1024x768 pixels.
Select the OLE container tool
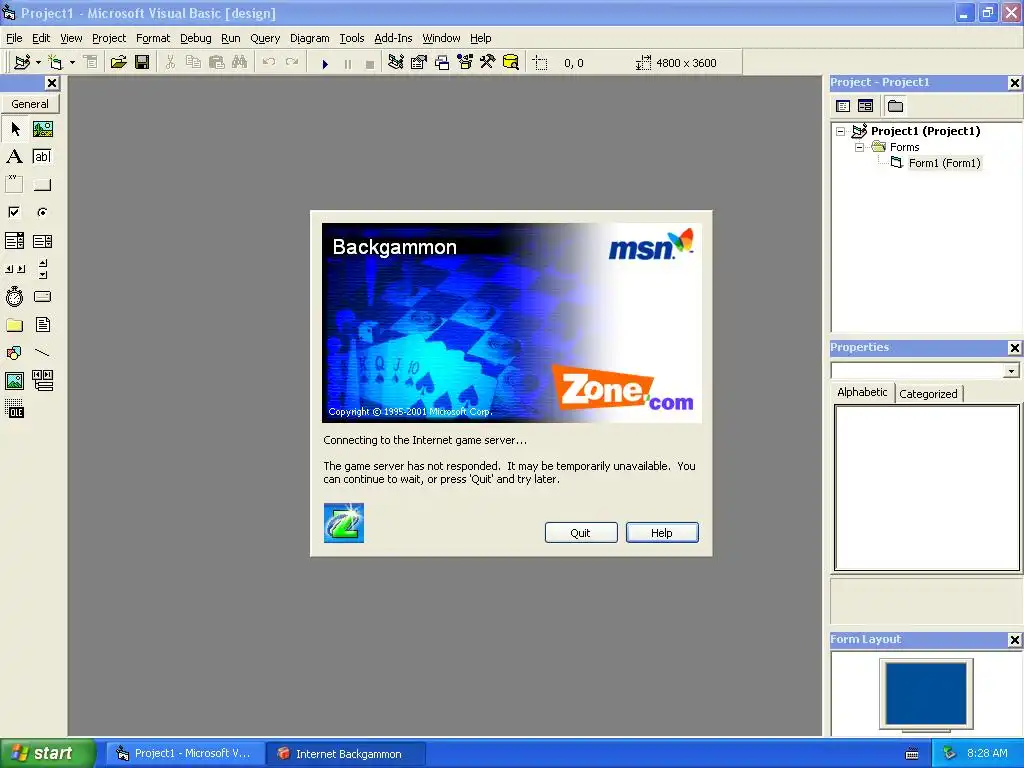tap(15, 409)
